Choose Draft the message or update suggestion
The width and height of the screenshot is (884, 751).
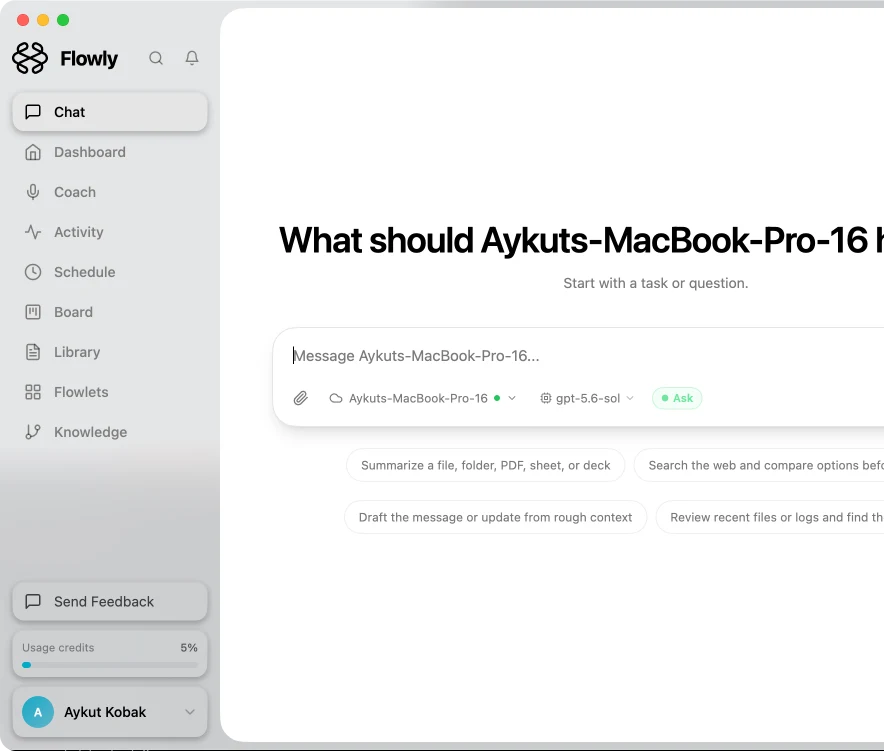496,518
